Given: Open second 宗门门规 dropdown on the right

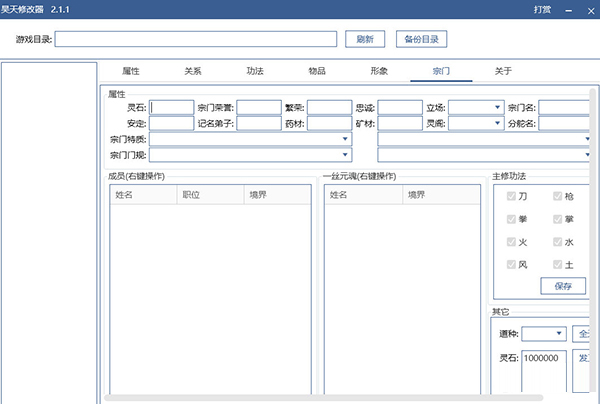Looking at the screenshot, I should click(484, 155).
